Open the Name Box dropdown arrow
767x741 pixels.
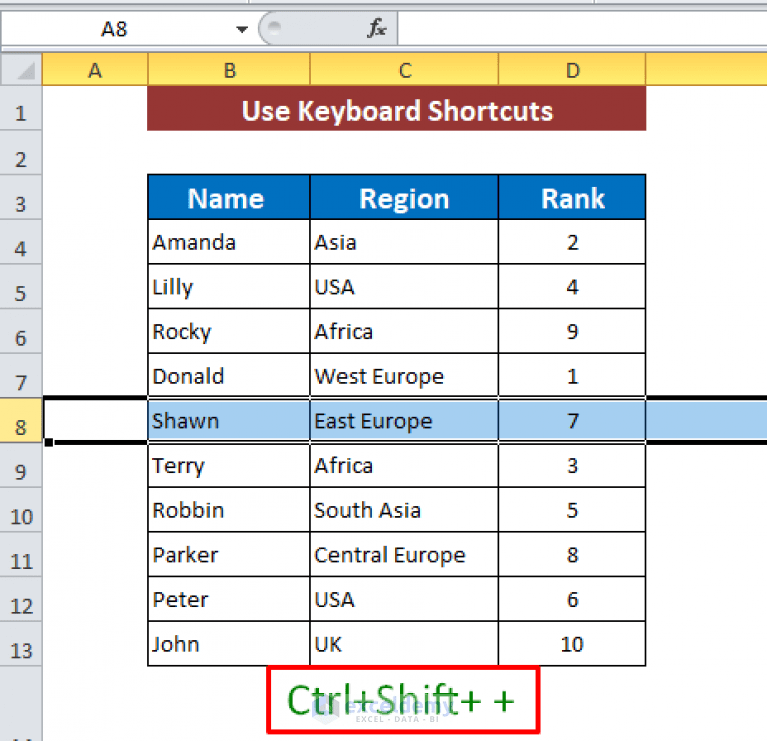click(x=241, y=29)
